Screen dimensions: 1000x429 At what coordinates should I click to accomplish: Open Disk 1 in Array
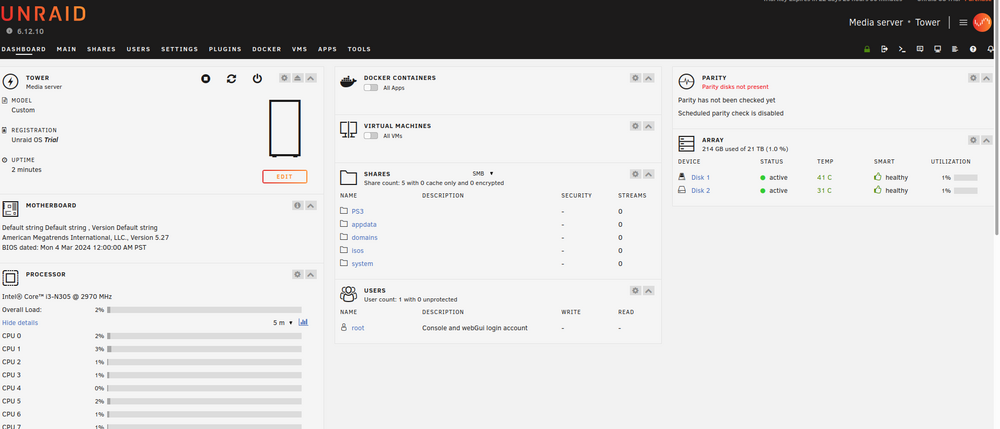tap(700, 177)
